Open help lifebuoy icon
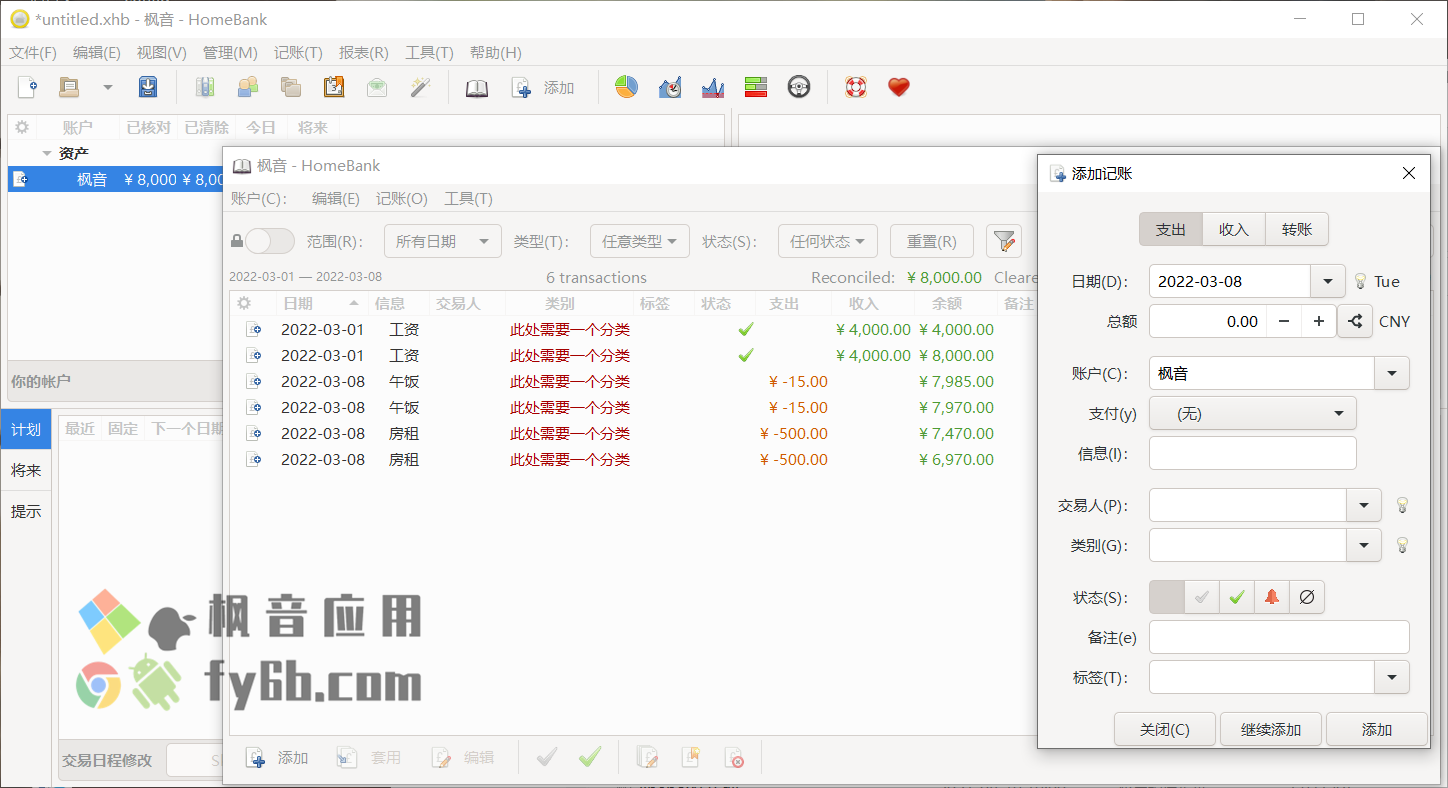 (855, 88)
